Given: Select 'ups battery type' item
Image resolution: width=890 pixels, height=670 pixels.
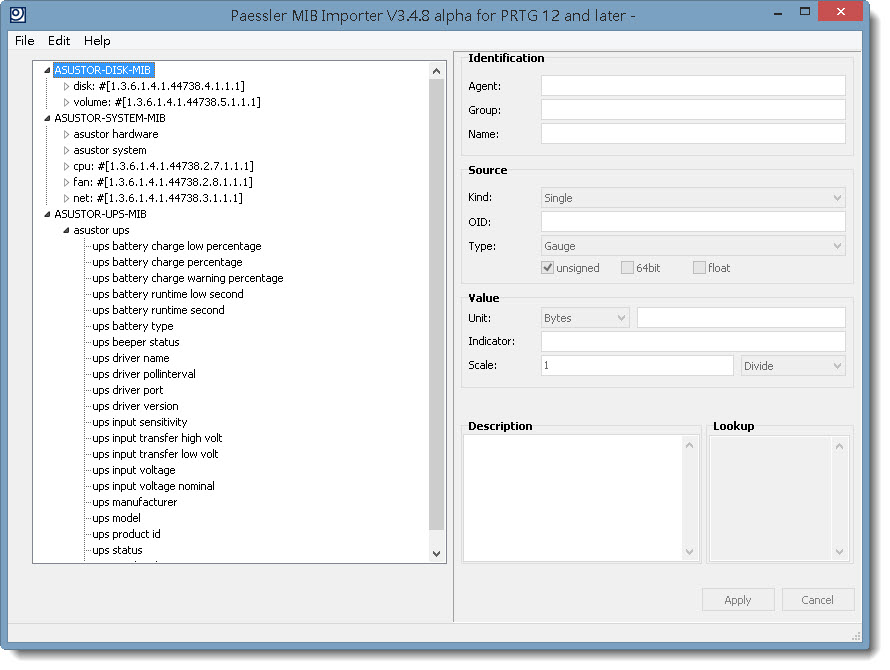Looking at the screenshot, I should coord(132,326).
